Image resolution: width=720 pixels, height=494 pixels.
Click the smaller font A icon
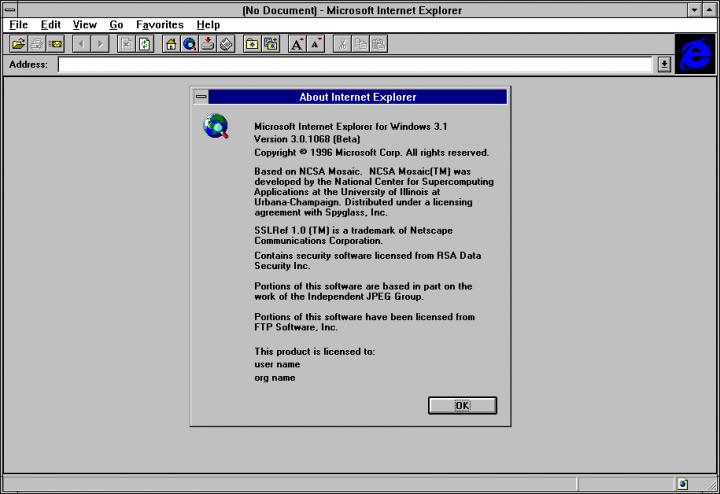[315, 44]
